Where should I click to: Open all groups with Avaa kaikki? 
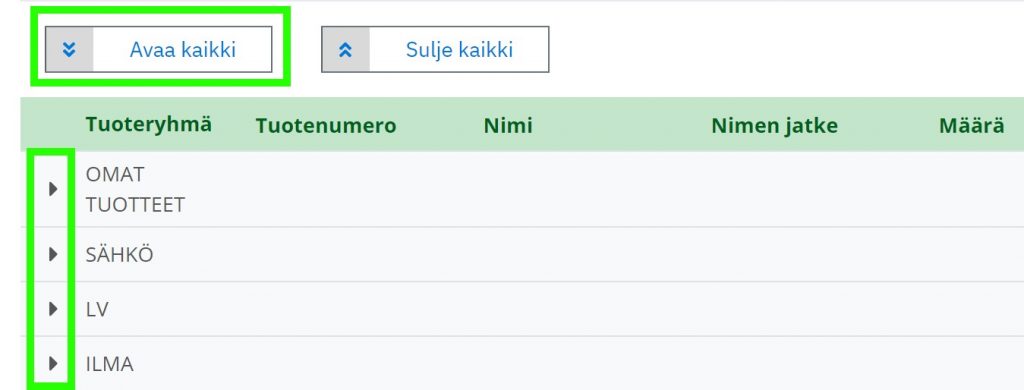pyautogui.click(x=159, y=50)
